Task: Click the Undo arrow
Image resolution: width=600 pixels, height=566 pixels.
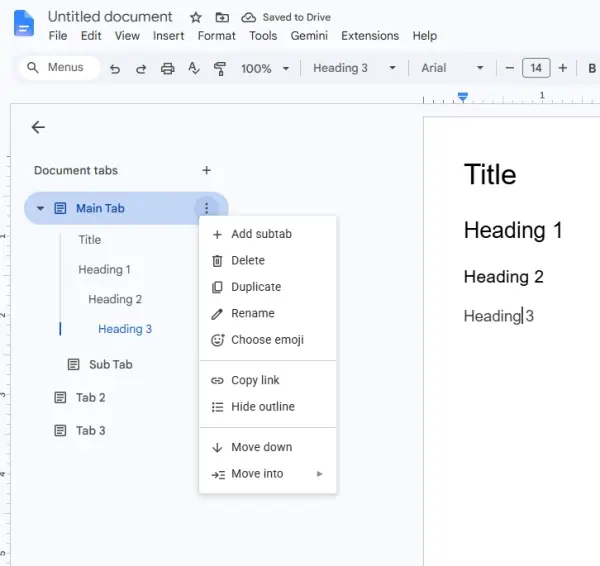Action: [115, 69]
